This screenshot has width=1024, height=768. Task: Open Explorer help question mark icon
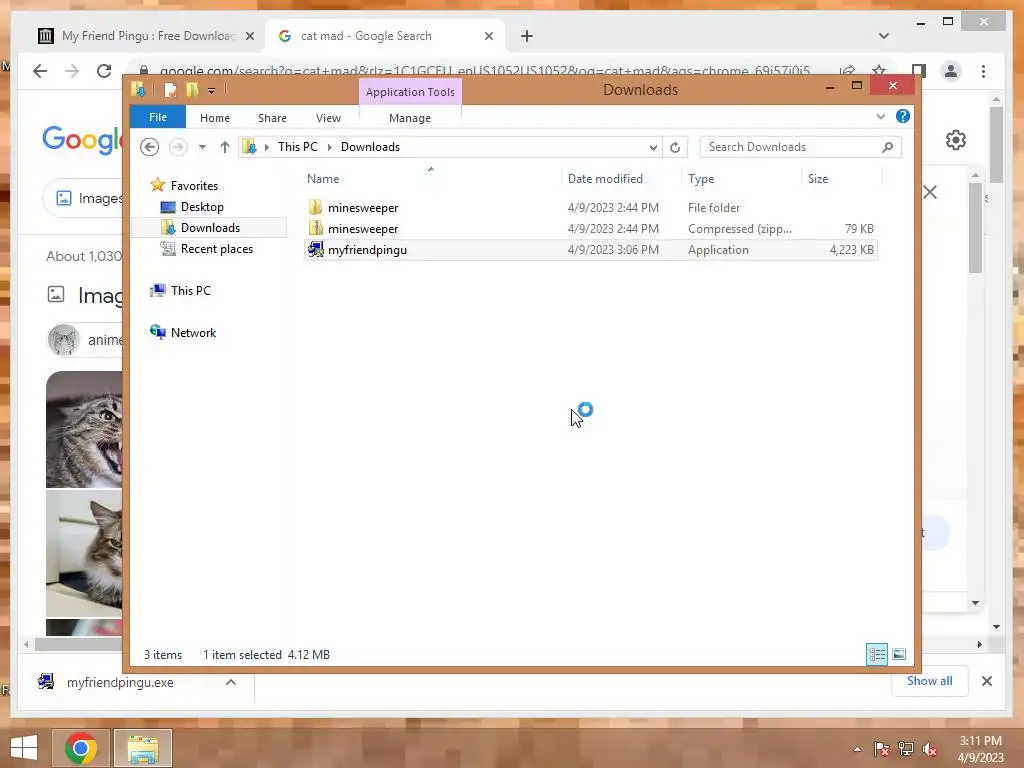[903, 116]
